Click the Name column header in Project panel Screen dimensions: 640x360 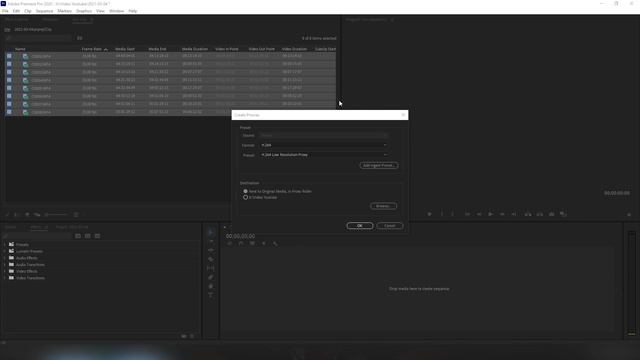[x=20, y=49]
